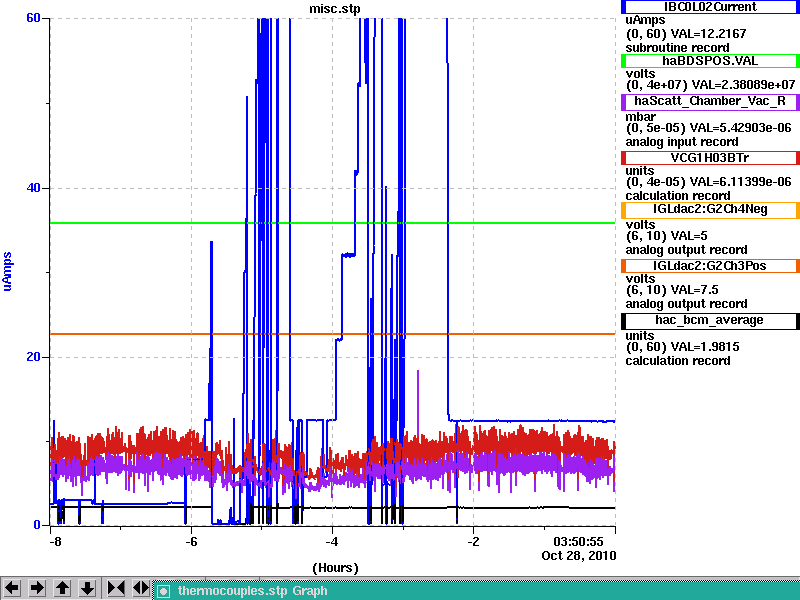Select the IGLdac2:G2Ch4Neg yellow legend entry

click(710, 210)
